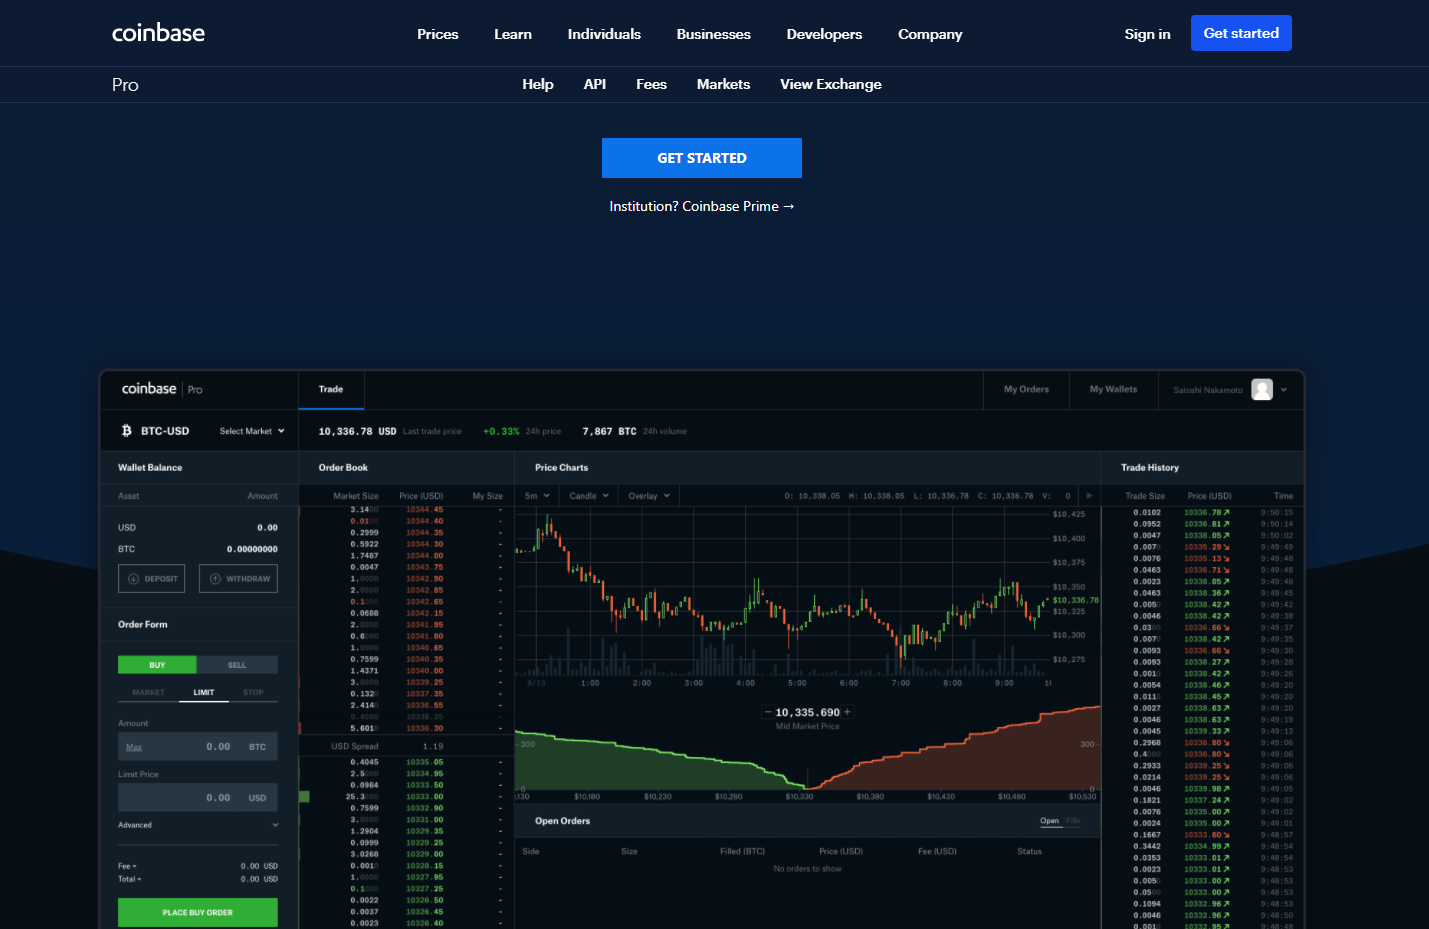Open the Satoshi Nakamoto profile avatar

[x=1262, y=390]
